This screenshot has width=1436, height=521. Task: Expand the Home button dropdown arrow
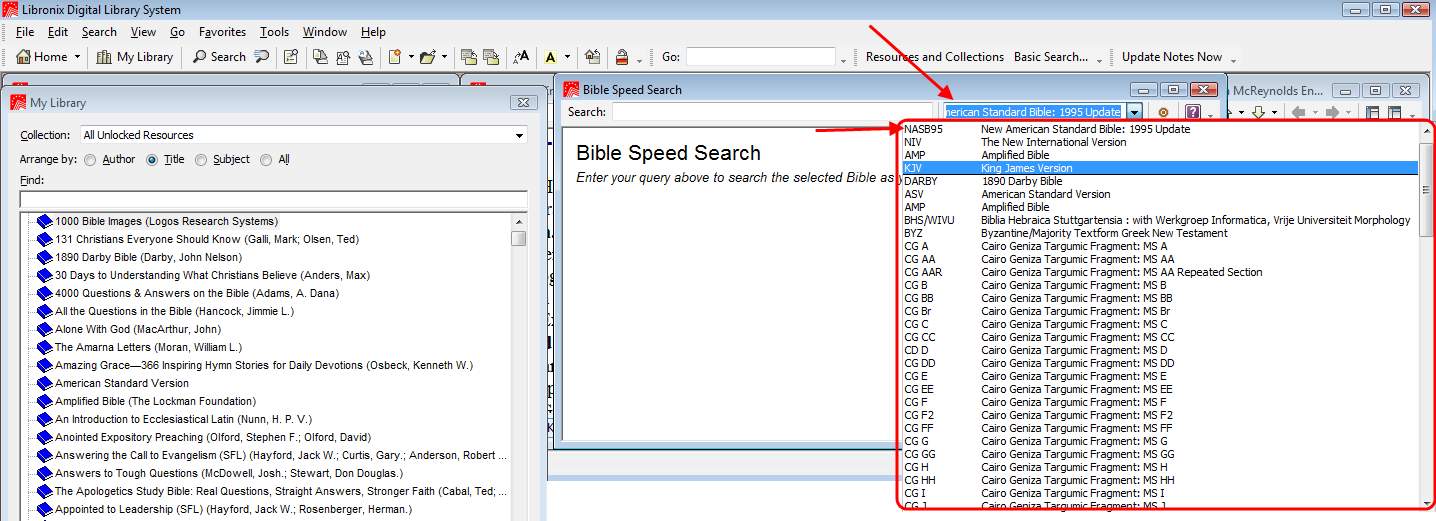click(x=77, y=57)
